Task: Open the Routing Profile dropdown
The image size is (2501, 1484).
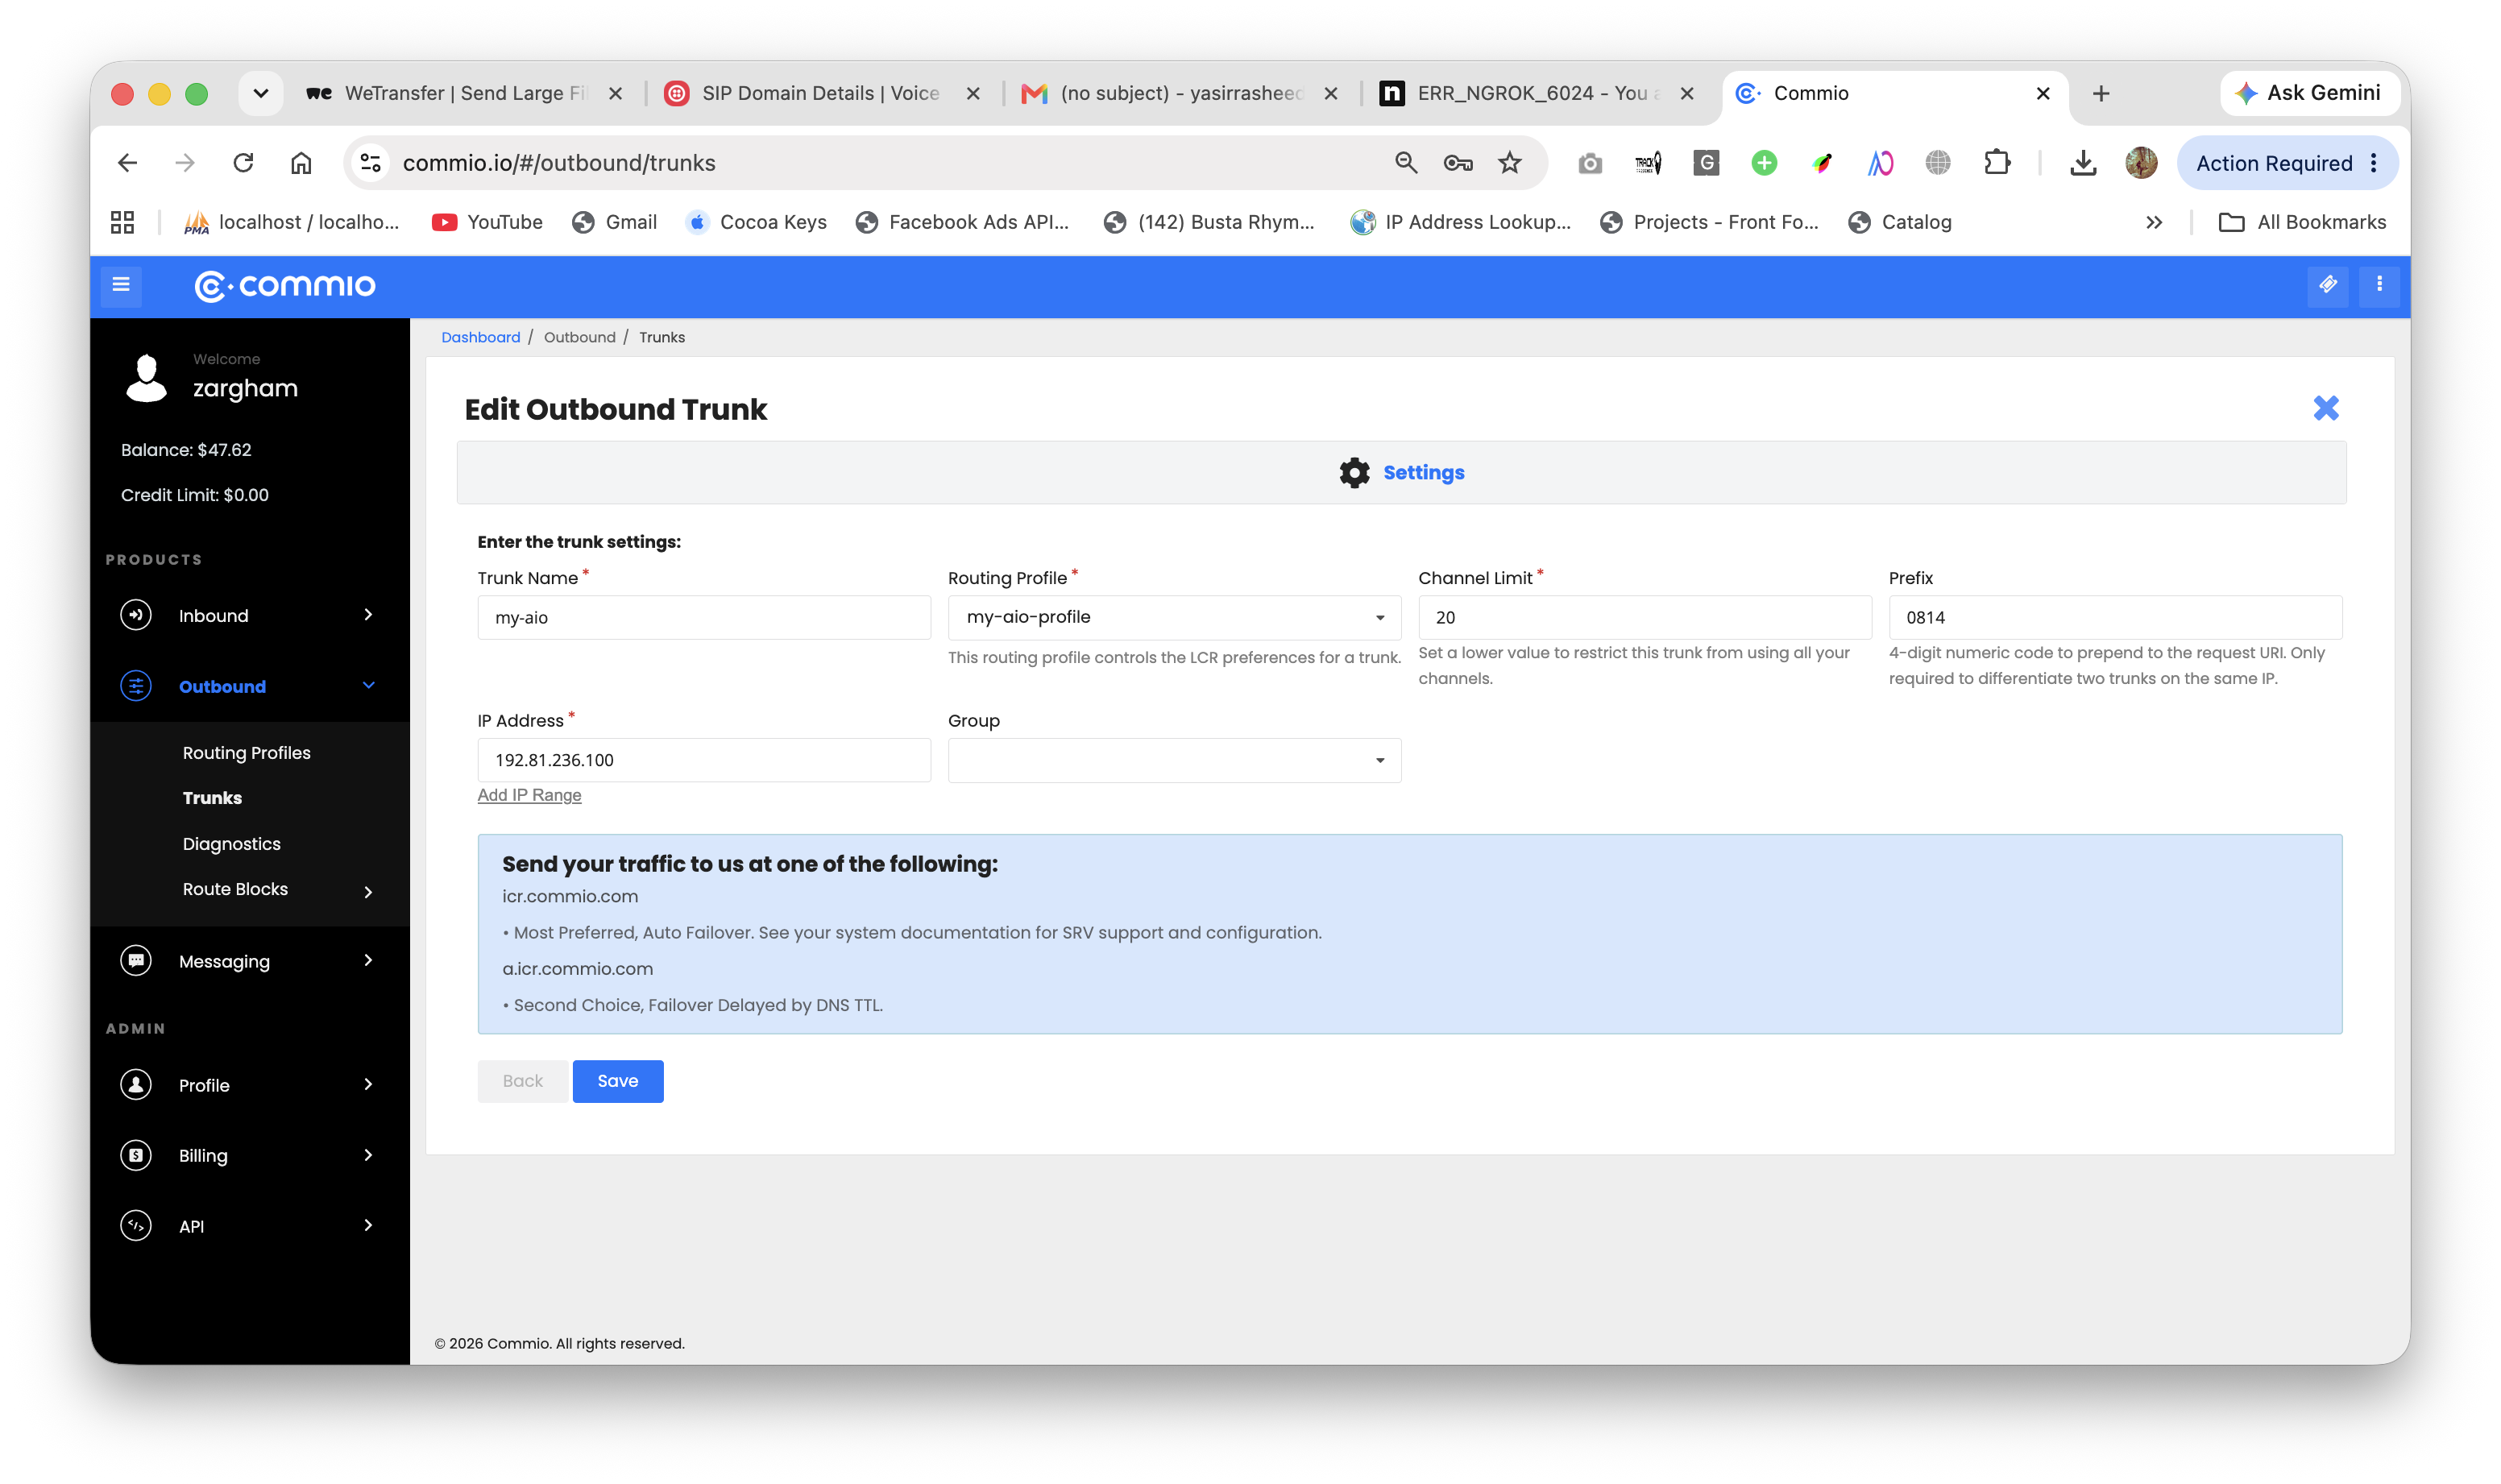Action: pos(1174,617)
